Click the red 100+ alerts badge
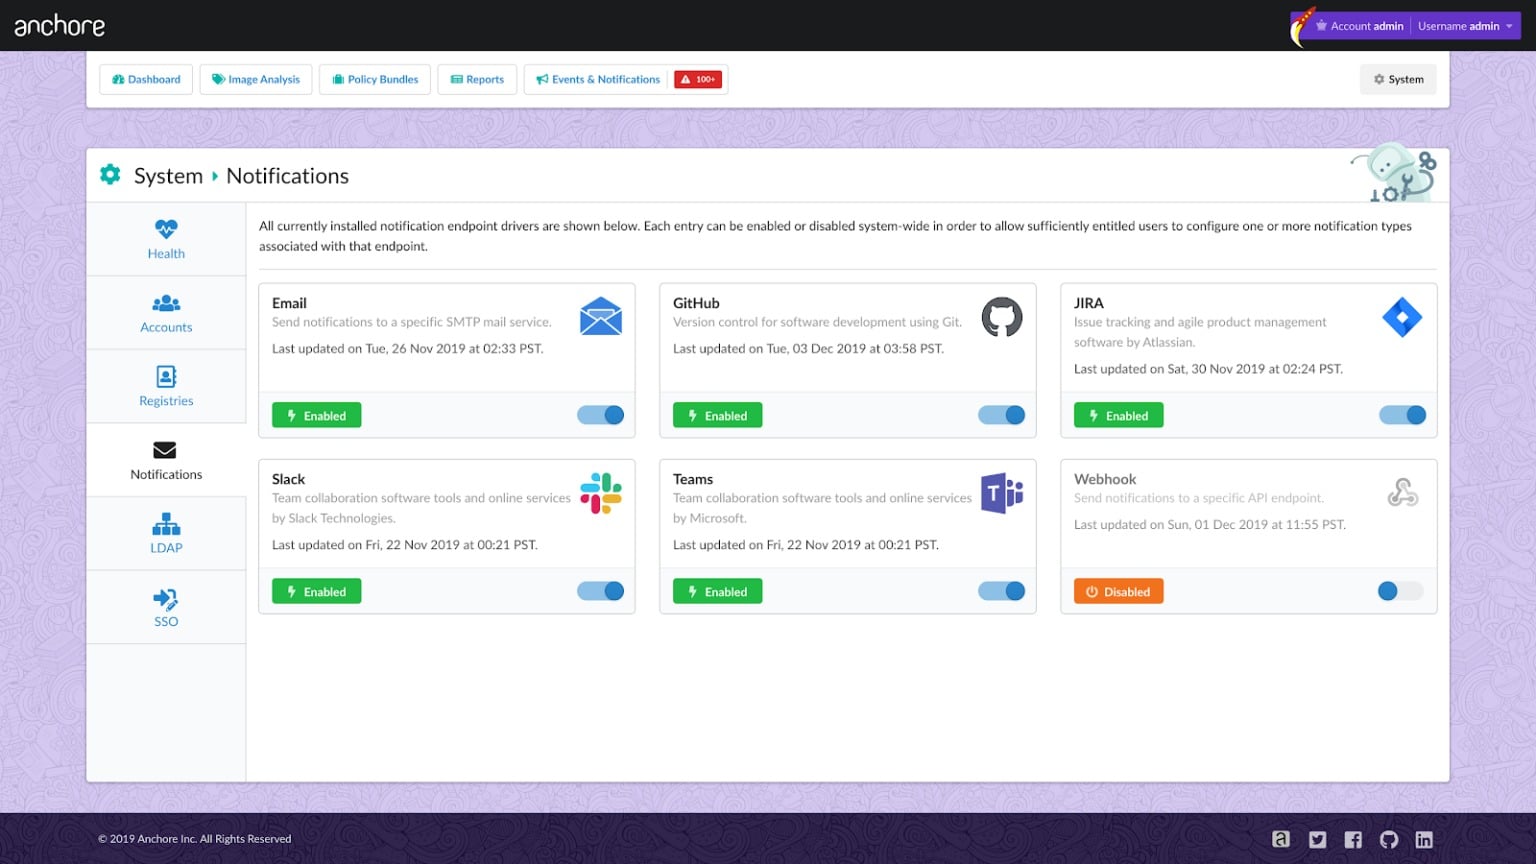 point(698,79)
